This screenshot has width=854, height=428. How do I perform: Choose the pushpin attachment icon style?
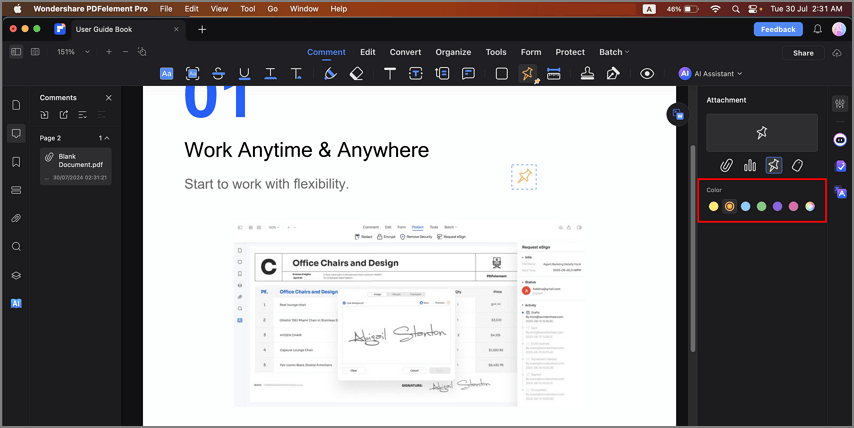click(x=773, y=165)
